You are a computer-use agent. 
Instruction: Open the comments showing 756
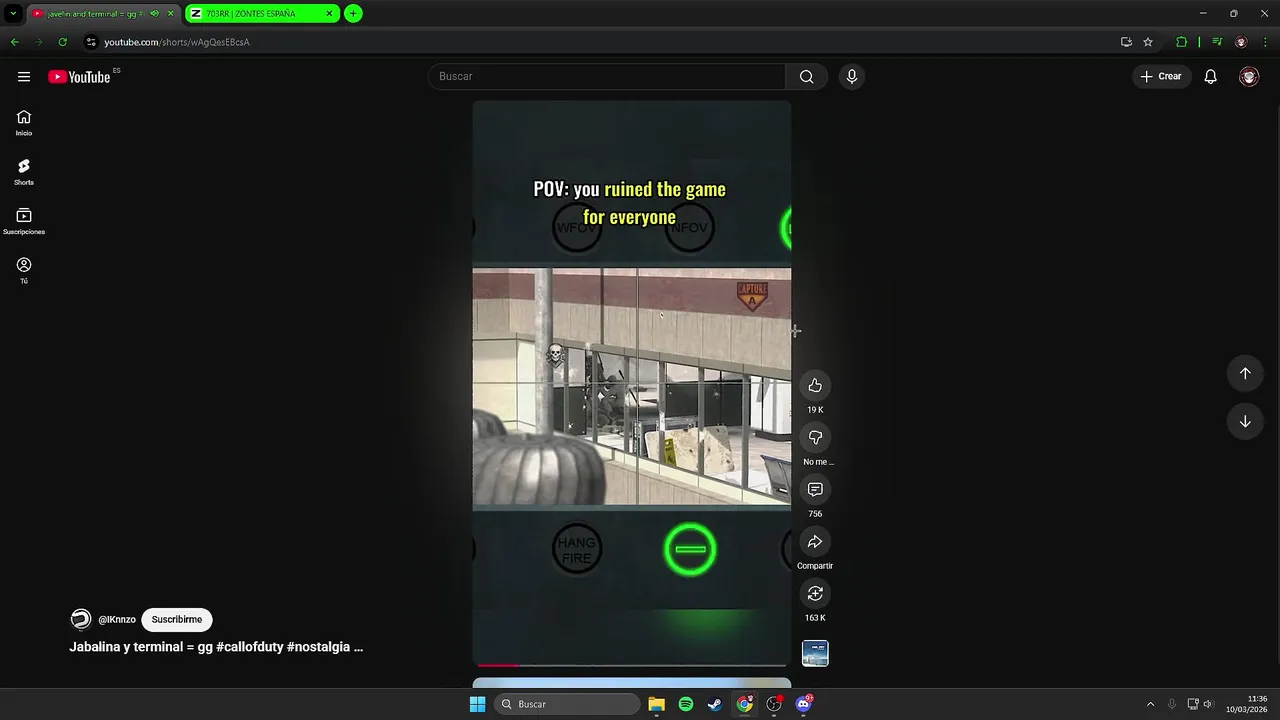point(815,490)
